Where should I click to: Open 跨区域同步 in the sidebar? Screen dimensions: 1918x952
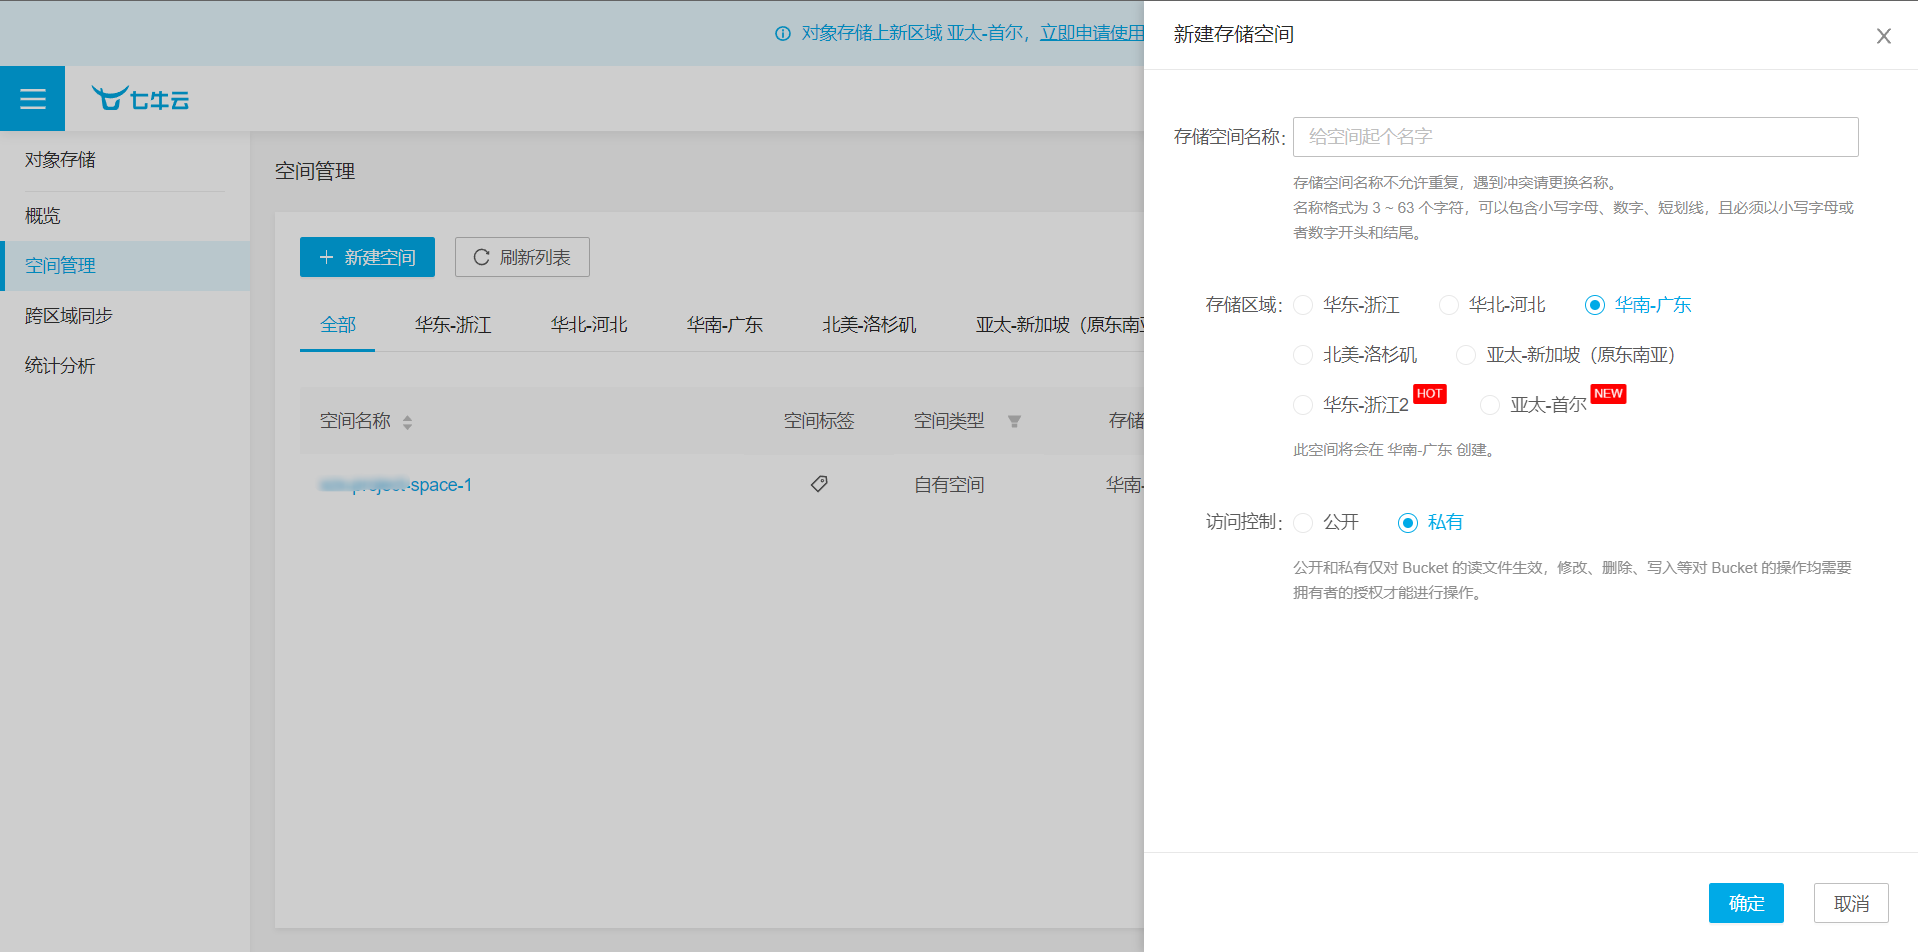[x=125, y=316]
